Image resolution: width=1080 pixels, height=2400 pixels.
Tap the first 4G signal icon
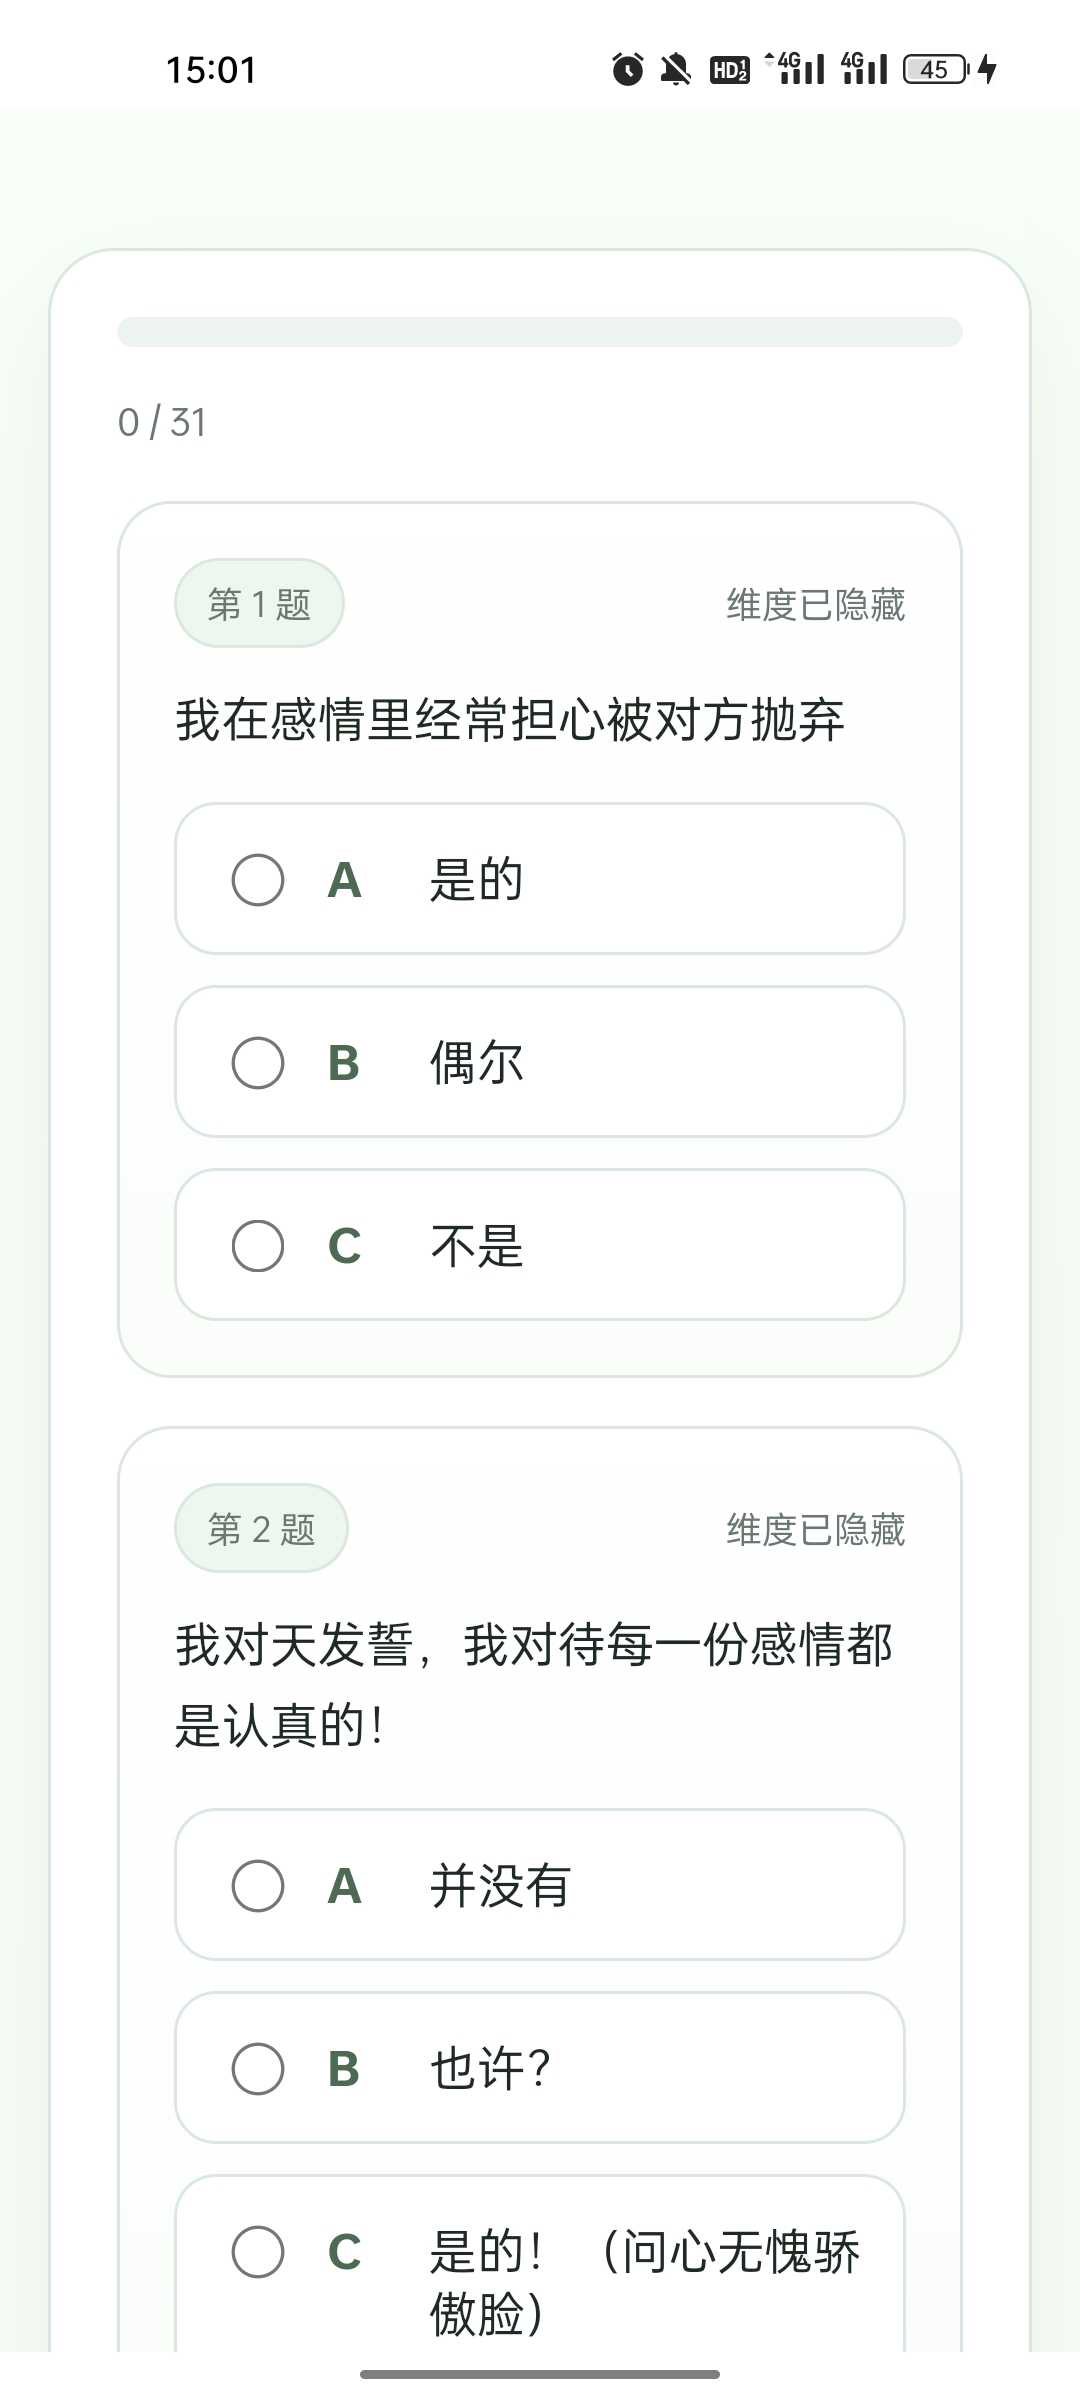(798, 69)
